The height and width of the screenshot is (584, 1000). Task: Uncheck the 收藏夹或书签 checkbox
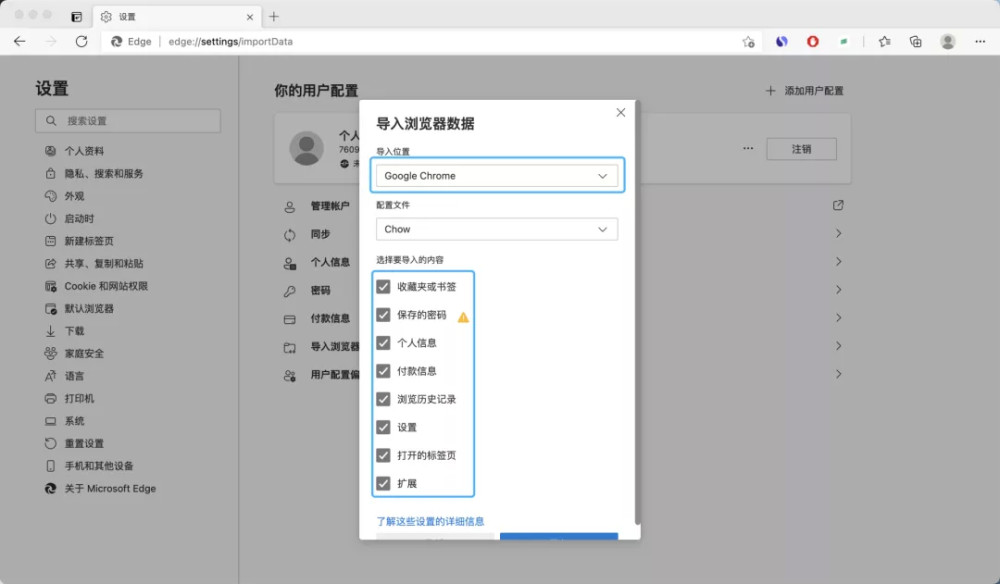click(x=383, y=287)
